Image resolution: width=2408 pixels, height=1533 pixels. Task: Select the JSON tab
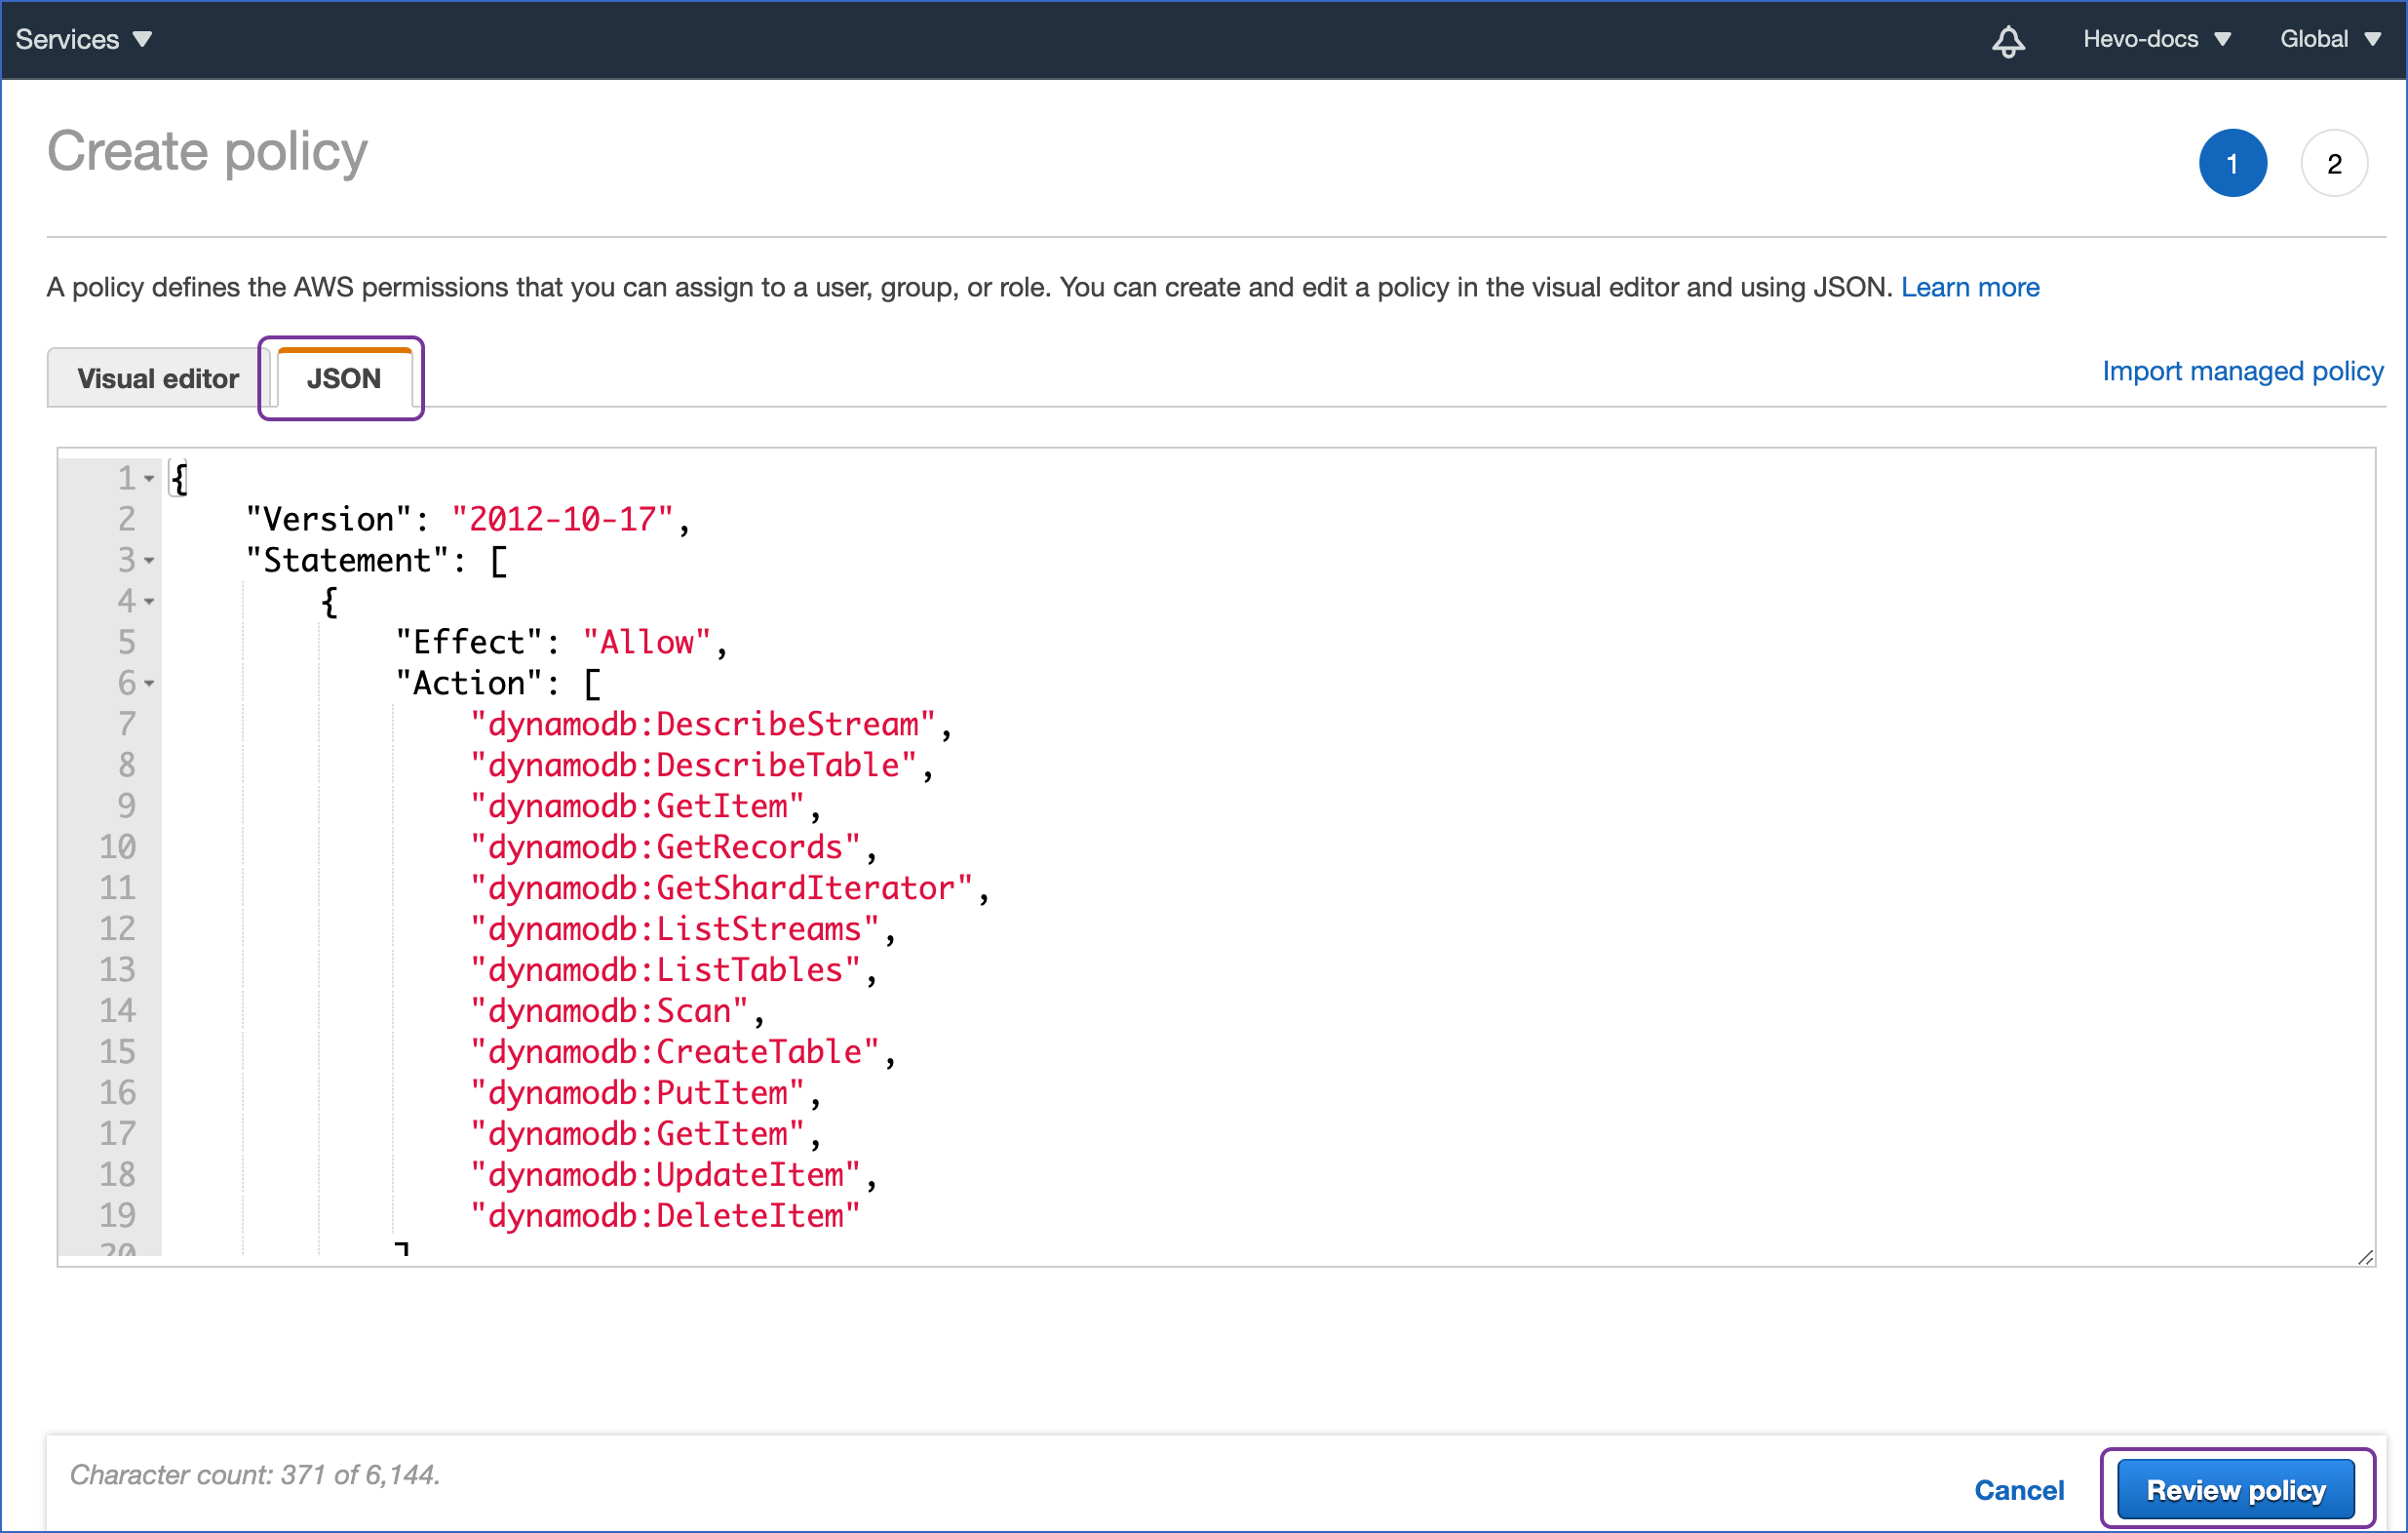(343, 378)
